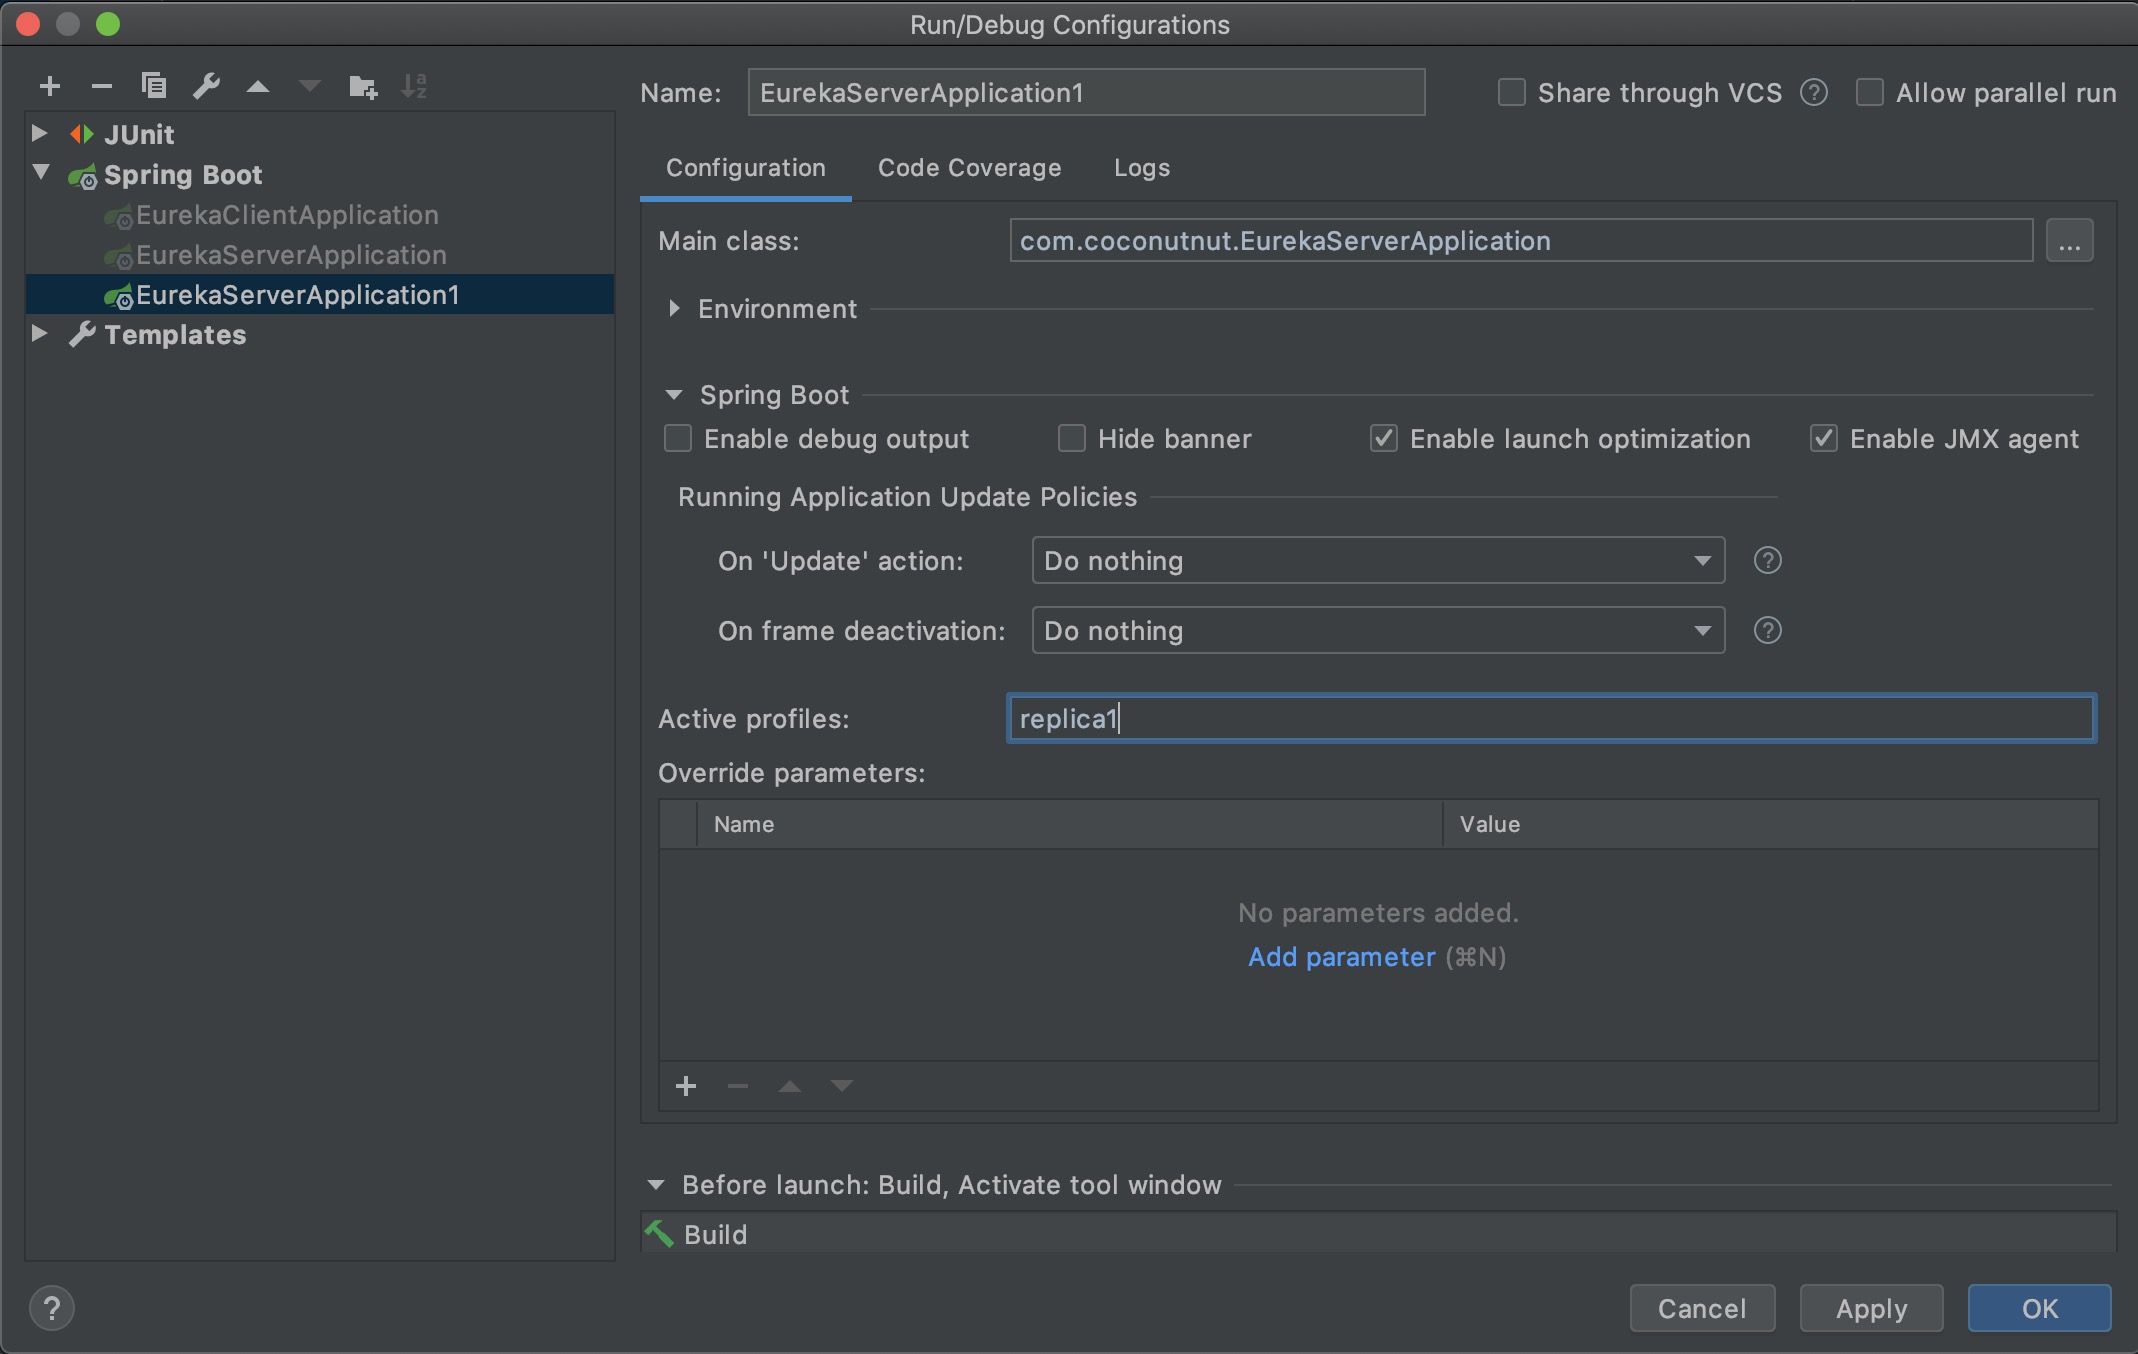Click the Create New Folder icon
2138x1354 pixels.
coord(363,87)
